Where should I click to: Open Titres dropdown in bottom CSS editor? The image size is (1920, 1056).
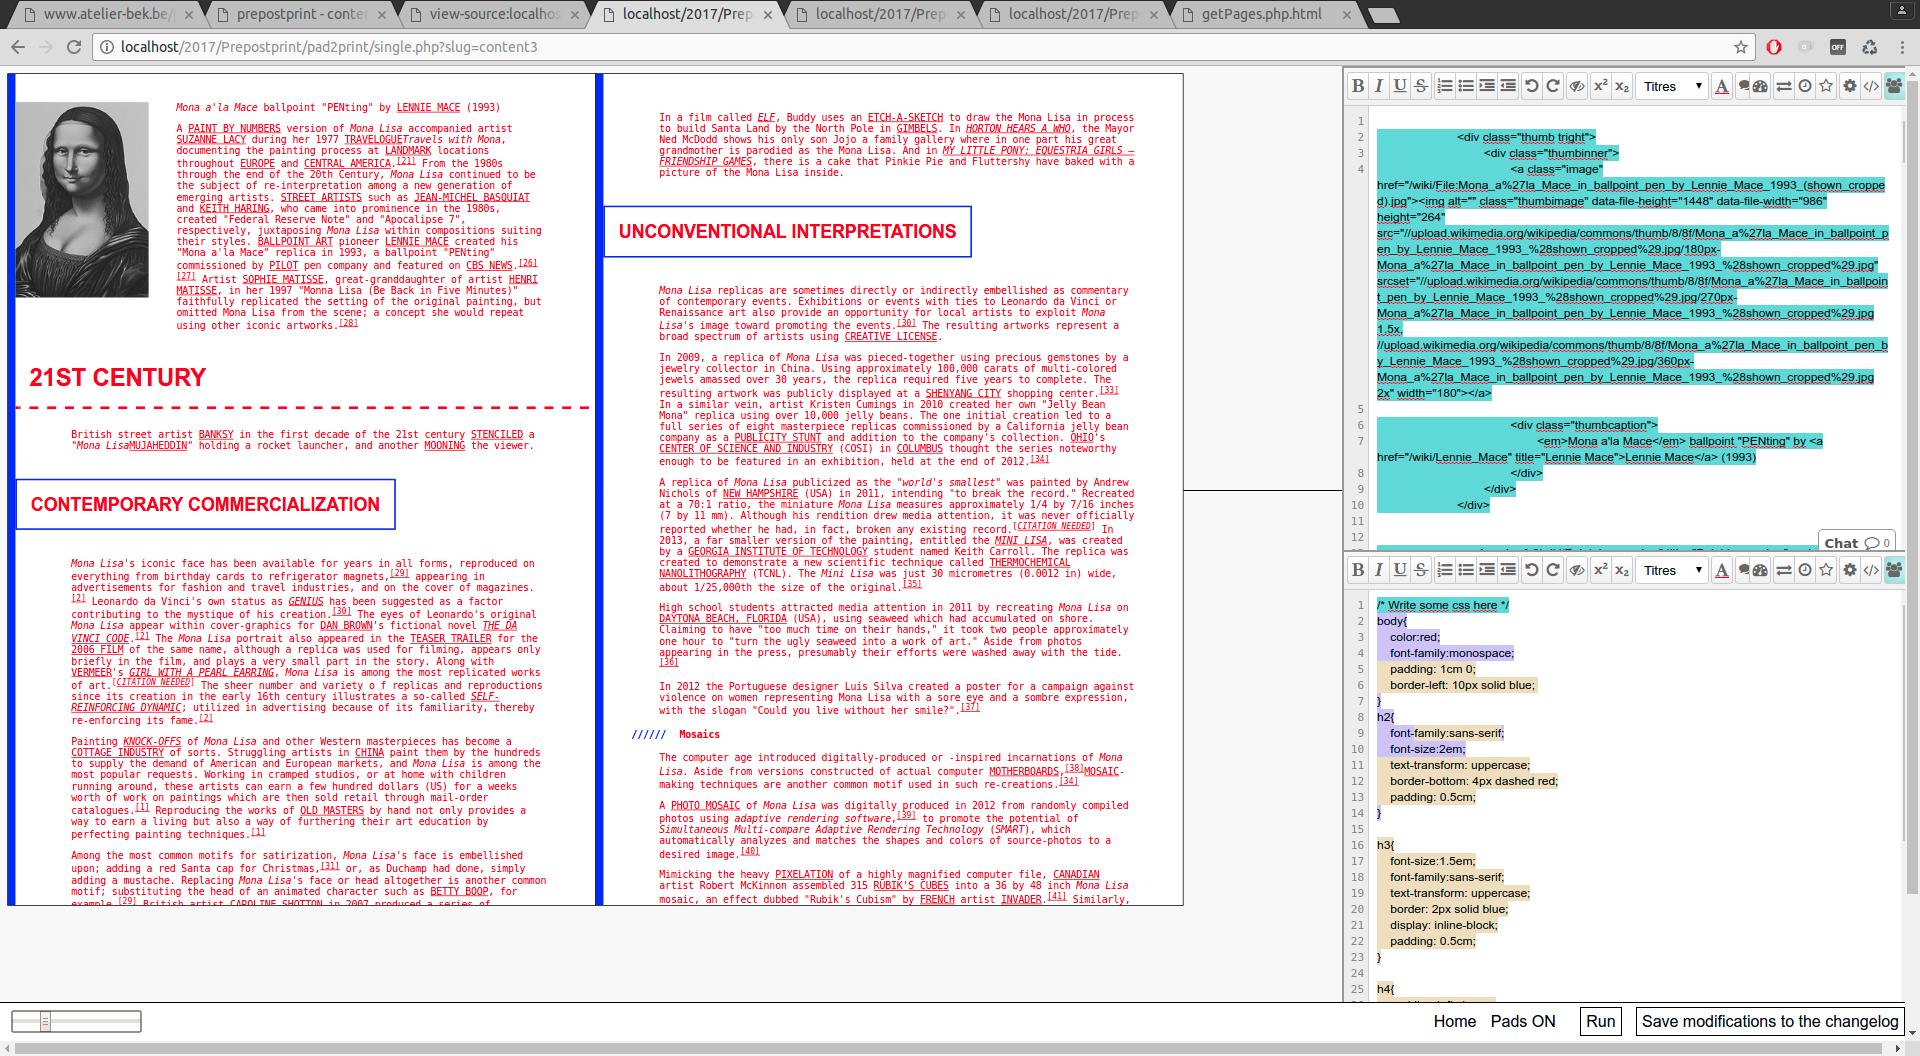[1671, 570]
